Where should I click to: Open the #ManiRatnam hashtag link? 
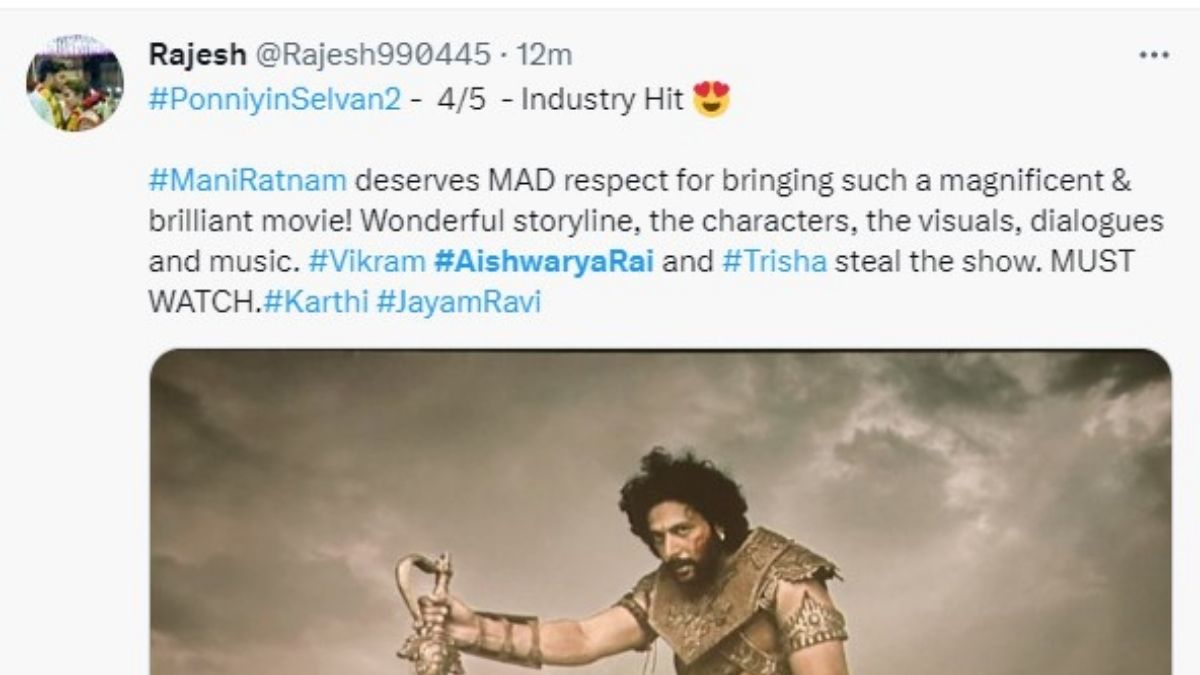click(x=248, y=181)
